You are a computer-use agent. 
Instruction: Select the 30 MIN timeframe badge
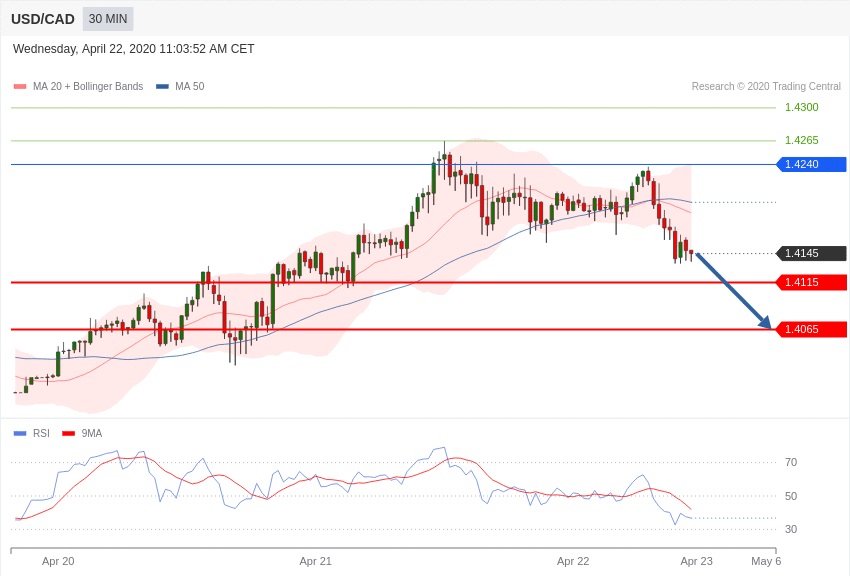point(108,19)
